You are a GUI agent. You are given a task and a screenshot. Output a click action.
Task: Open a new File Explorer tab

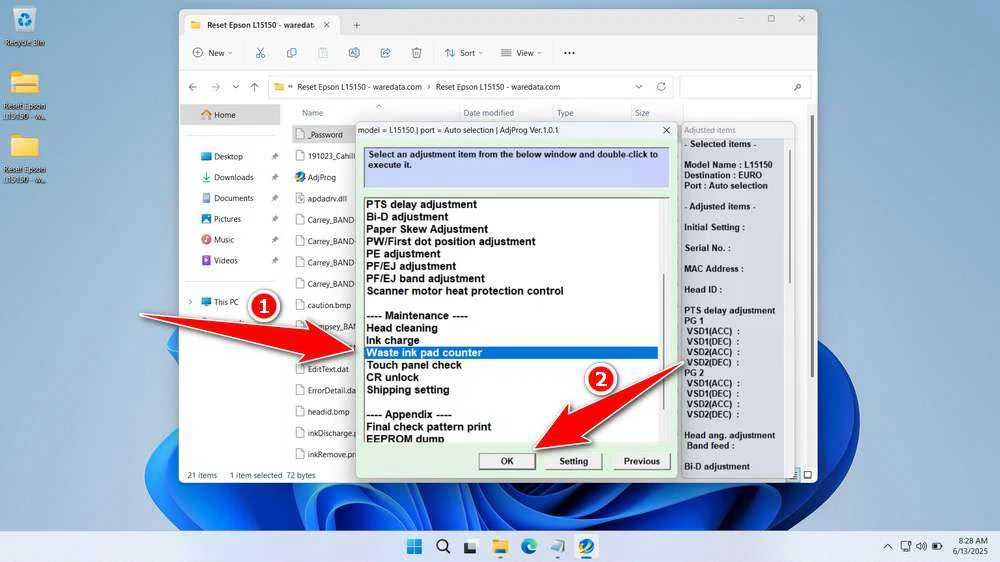357,25
